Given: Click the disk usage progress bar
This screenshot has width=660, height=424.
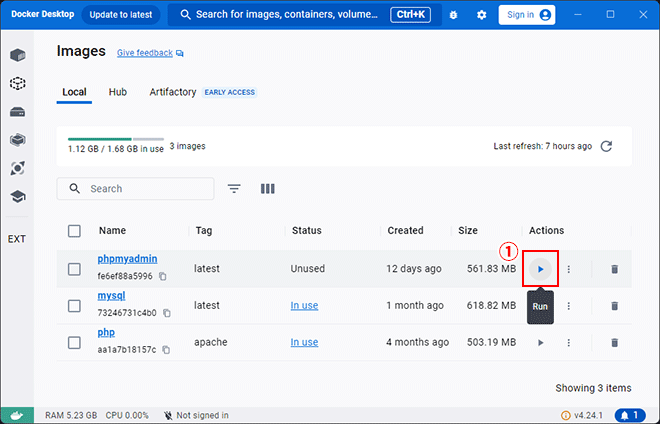Looking at the screenshot, I should [x=116, y=139].
